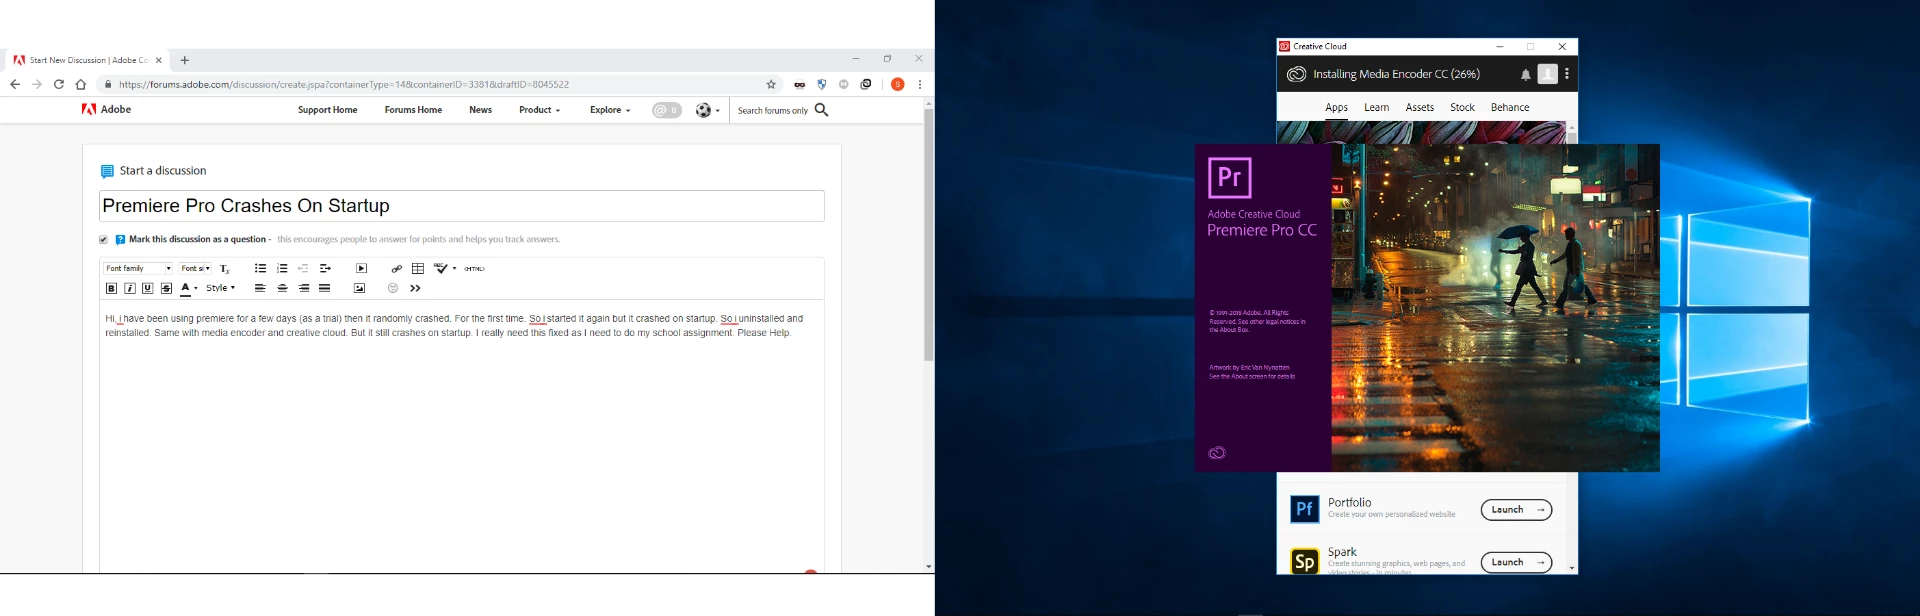This screenshot has width=1920, height=616.
Task: Go back with the browser back arrow
Action: 15,85
